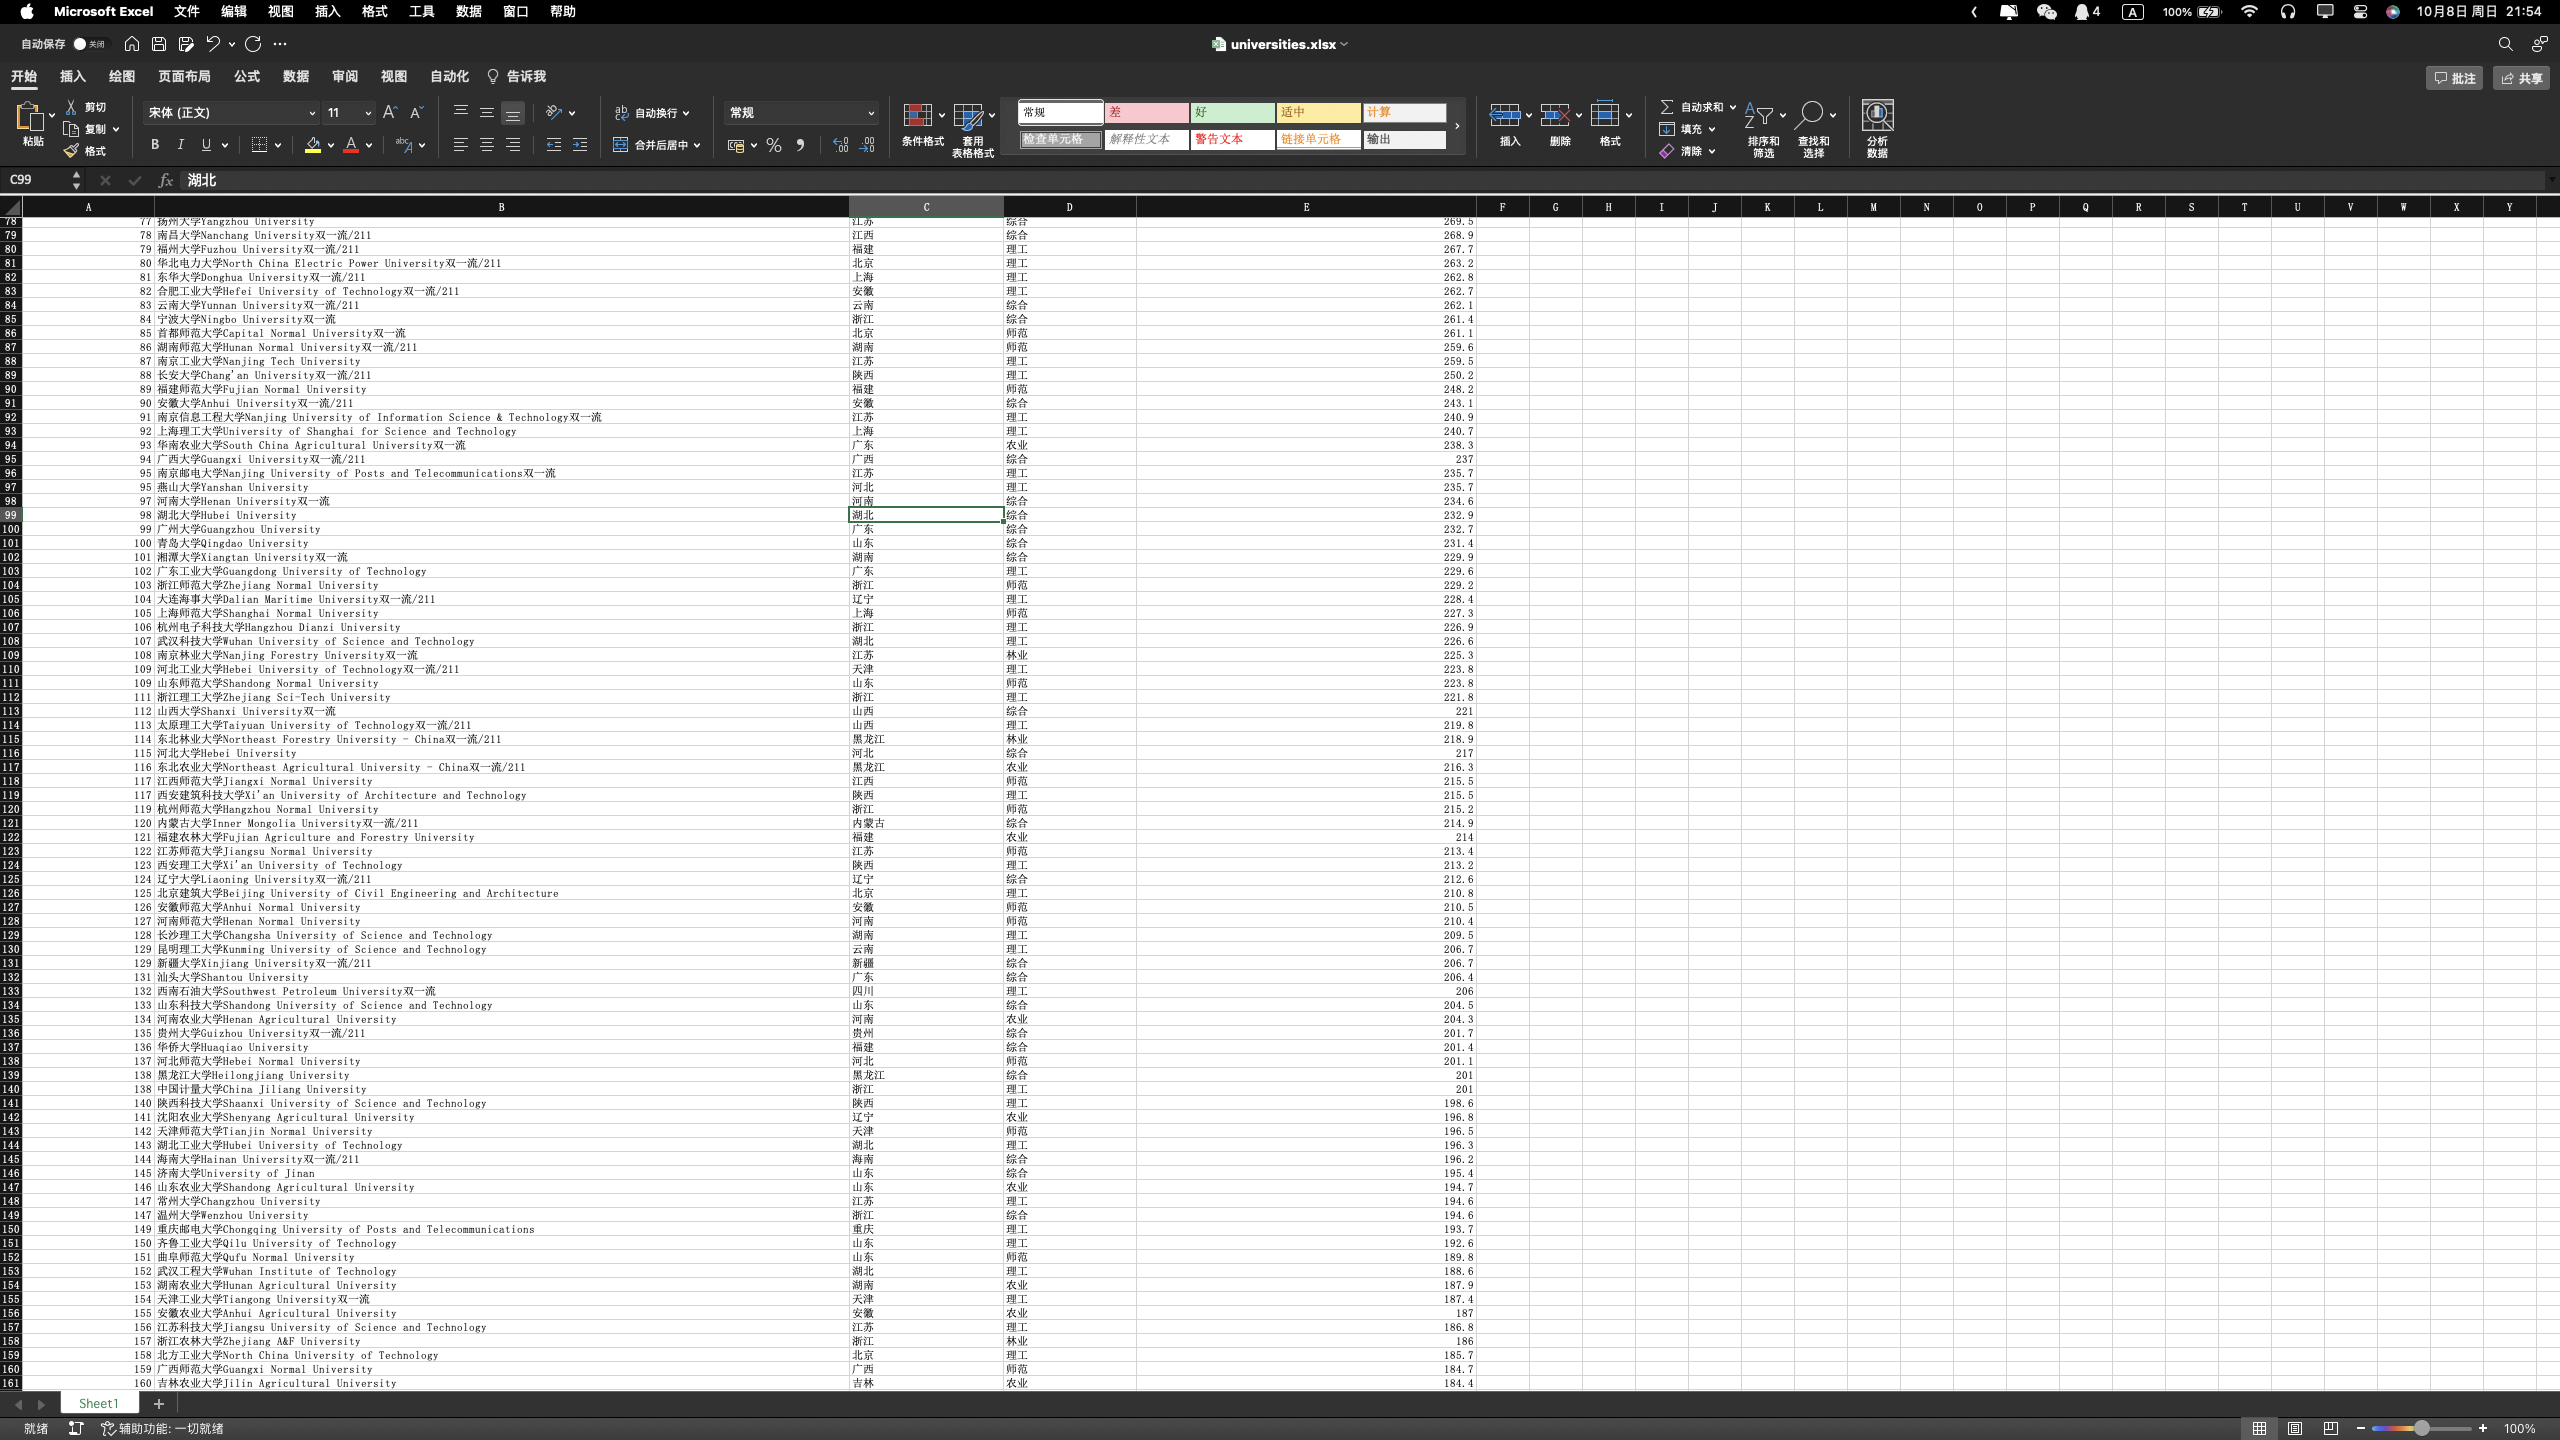Click the save icon in title bar
Viewport: 2560px width, 1440px height.
pyautogui.click(x=159, y=44)
